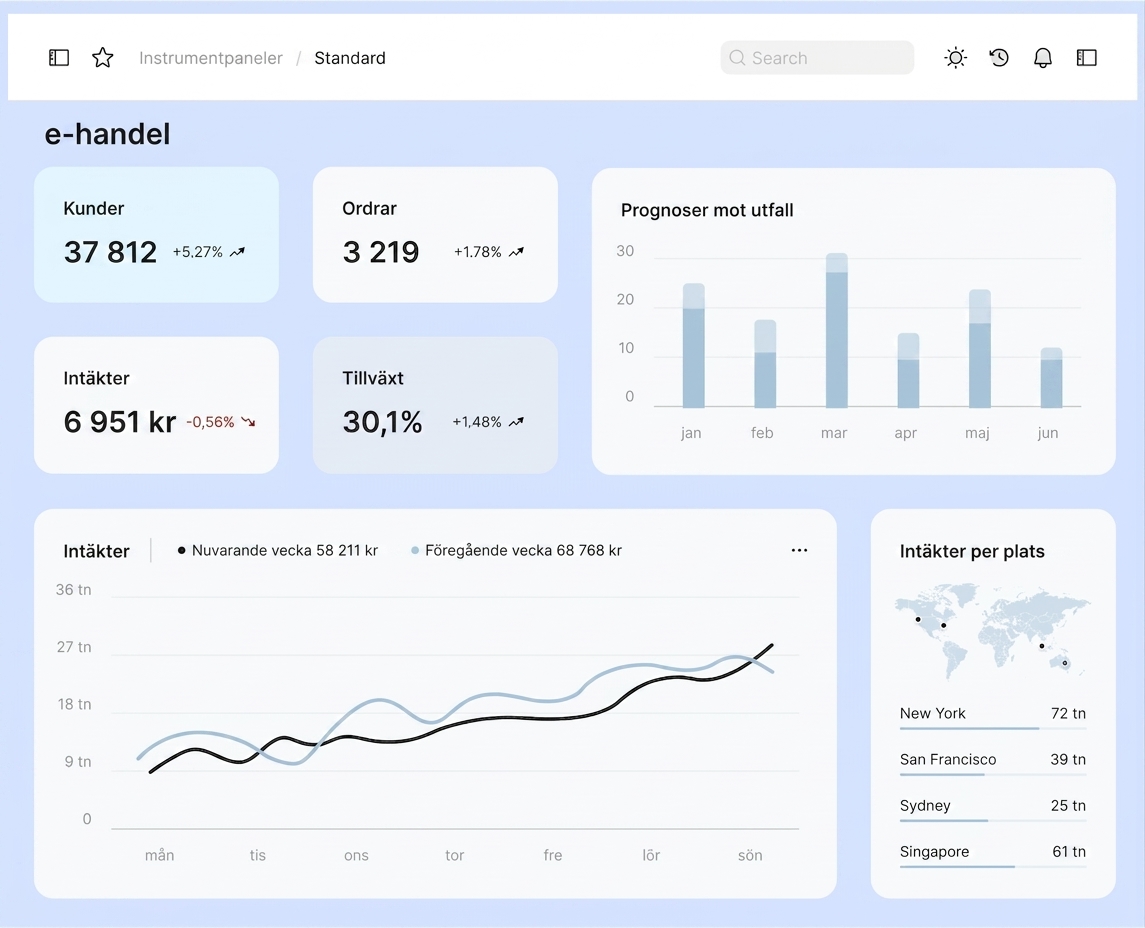
Task: Click the jun bar in forecast chart
Action: point(1051,377)
